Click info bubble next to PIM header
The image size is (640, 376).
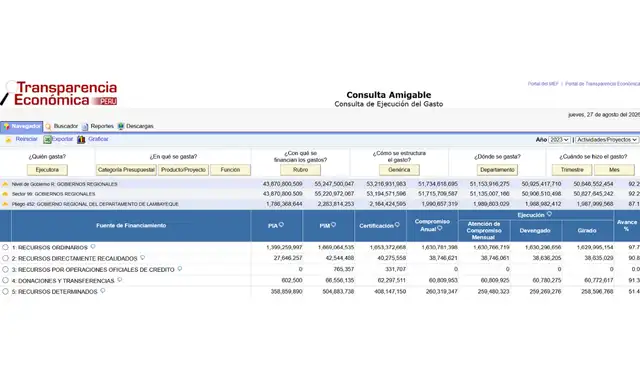coord(333,225)
